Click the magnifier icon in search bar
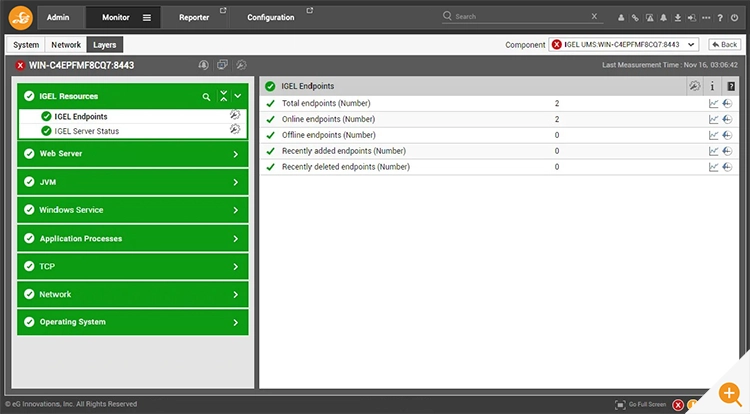Viewport: 750px width, 414px height. tap(447, 16)
